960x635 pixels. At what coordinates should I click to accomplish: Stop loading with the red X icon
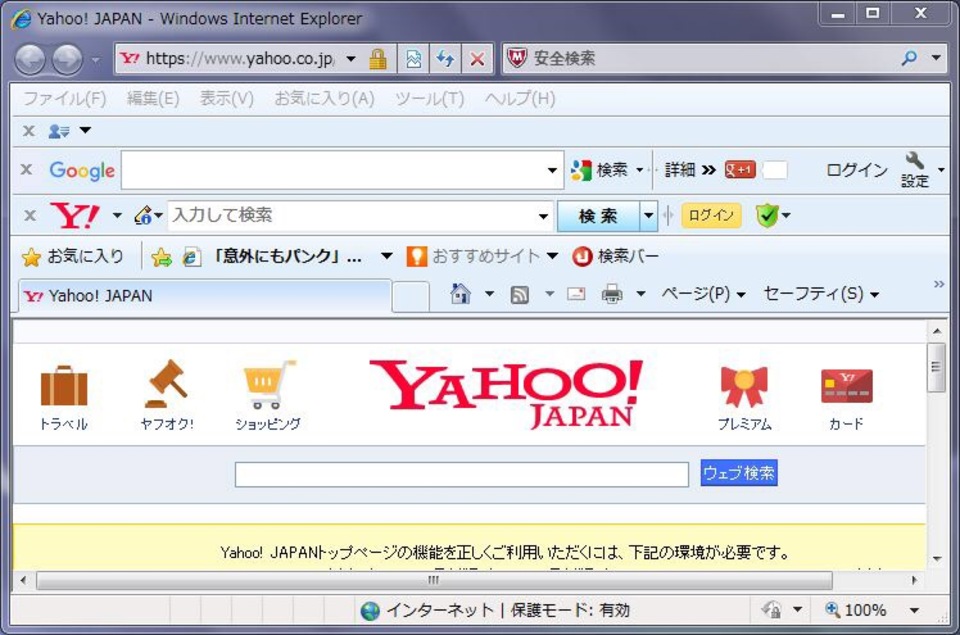tap(478, 59)
